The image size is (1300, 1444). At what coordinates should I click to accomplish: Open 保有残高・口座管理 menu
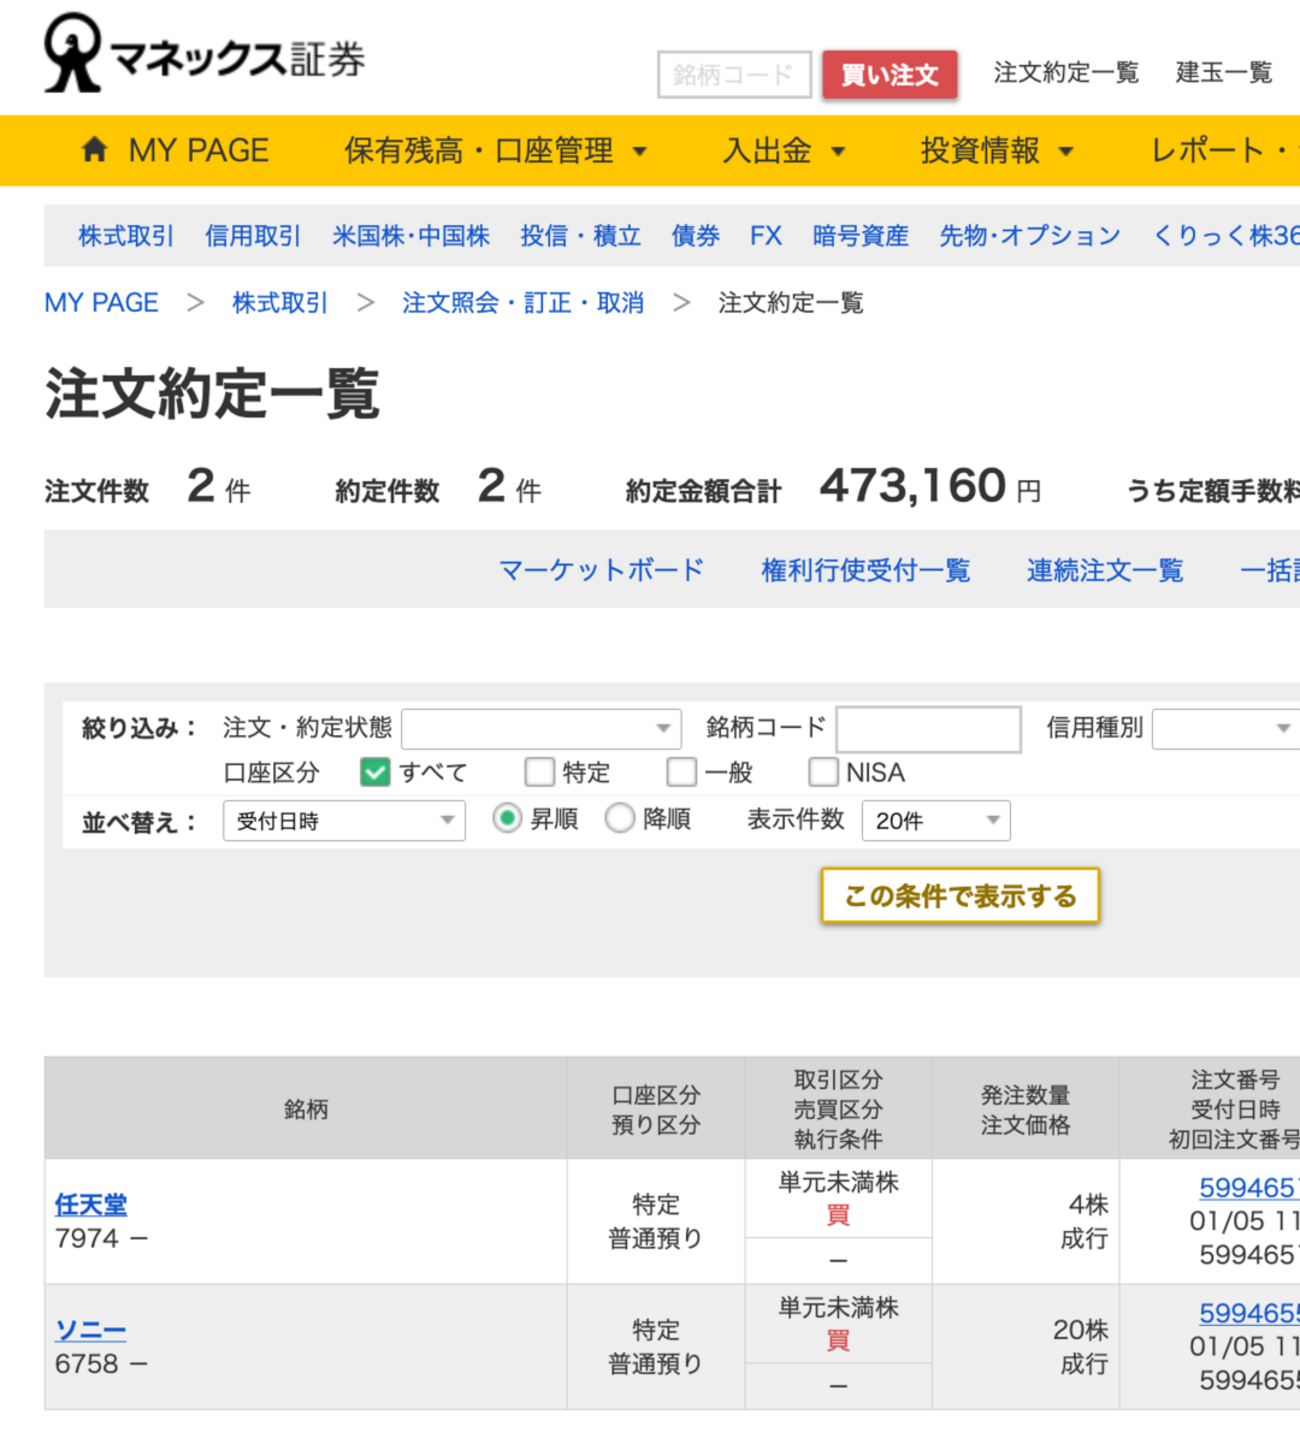coord(495,151)
